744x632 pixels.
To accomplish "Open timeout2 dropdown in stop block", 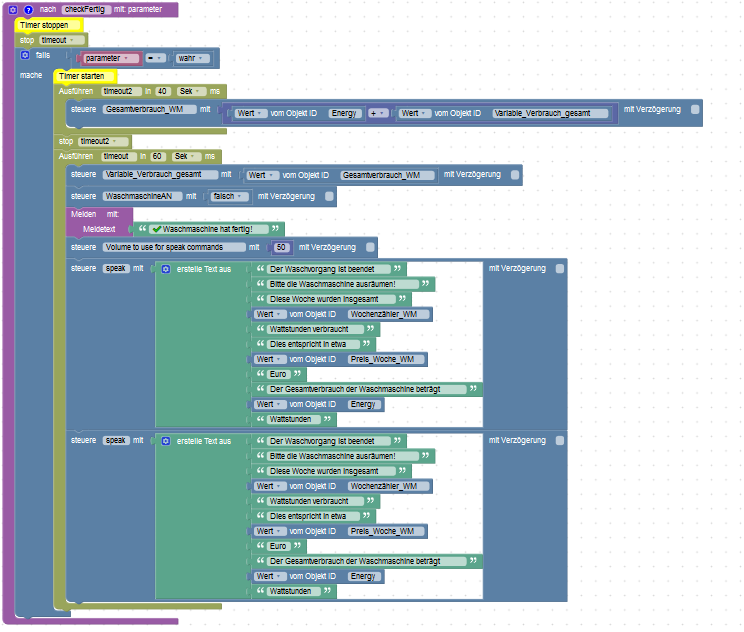I will [x=103, y=141].
